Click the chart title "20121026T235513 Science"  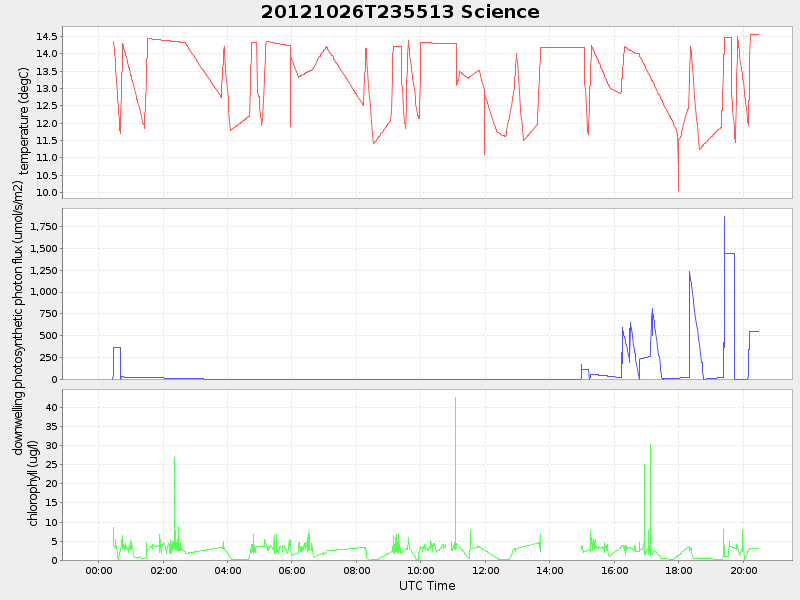tap(400, 12)
